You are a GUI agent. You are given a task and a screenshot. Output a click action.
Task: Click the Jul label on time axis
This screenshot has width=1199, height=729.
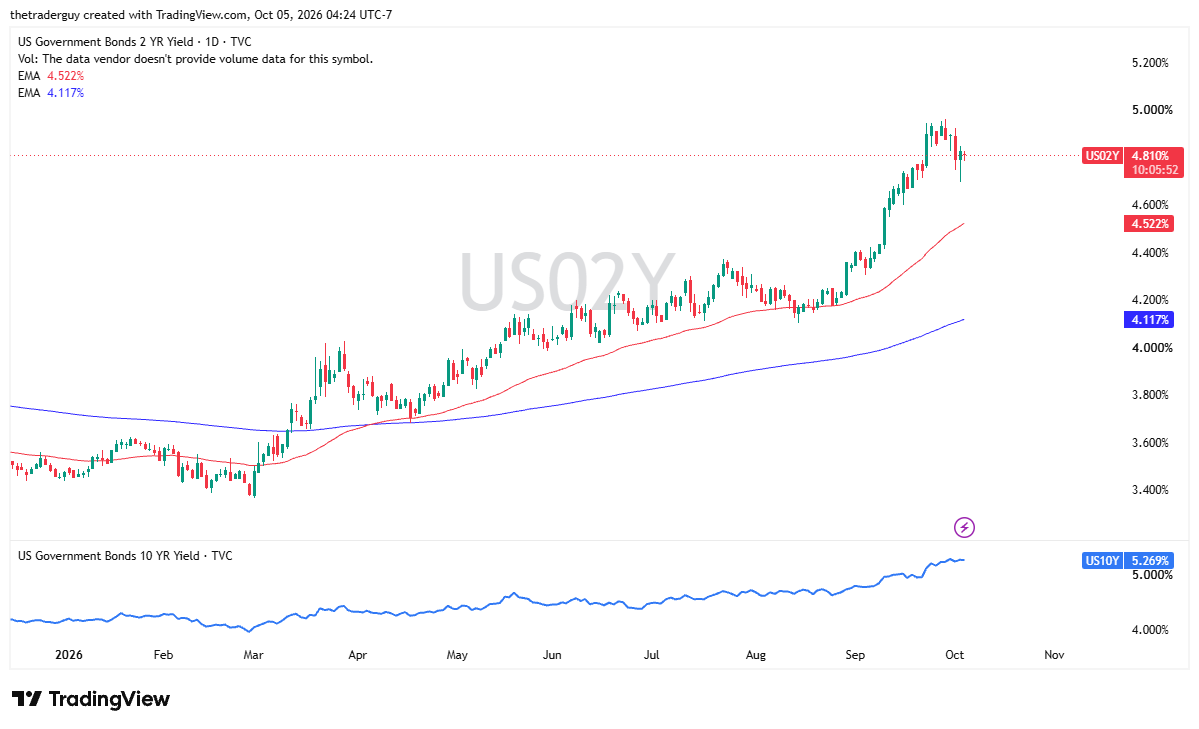[651, 655]
